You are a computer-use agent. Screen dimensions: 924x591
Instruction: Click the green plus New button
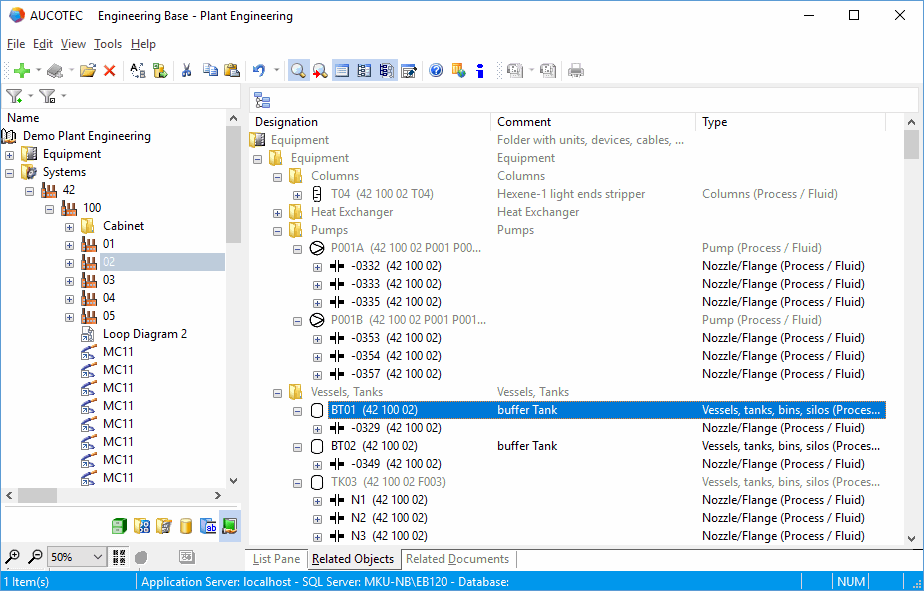click(21, 70)
